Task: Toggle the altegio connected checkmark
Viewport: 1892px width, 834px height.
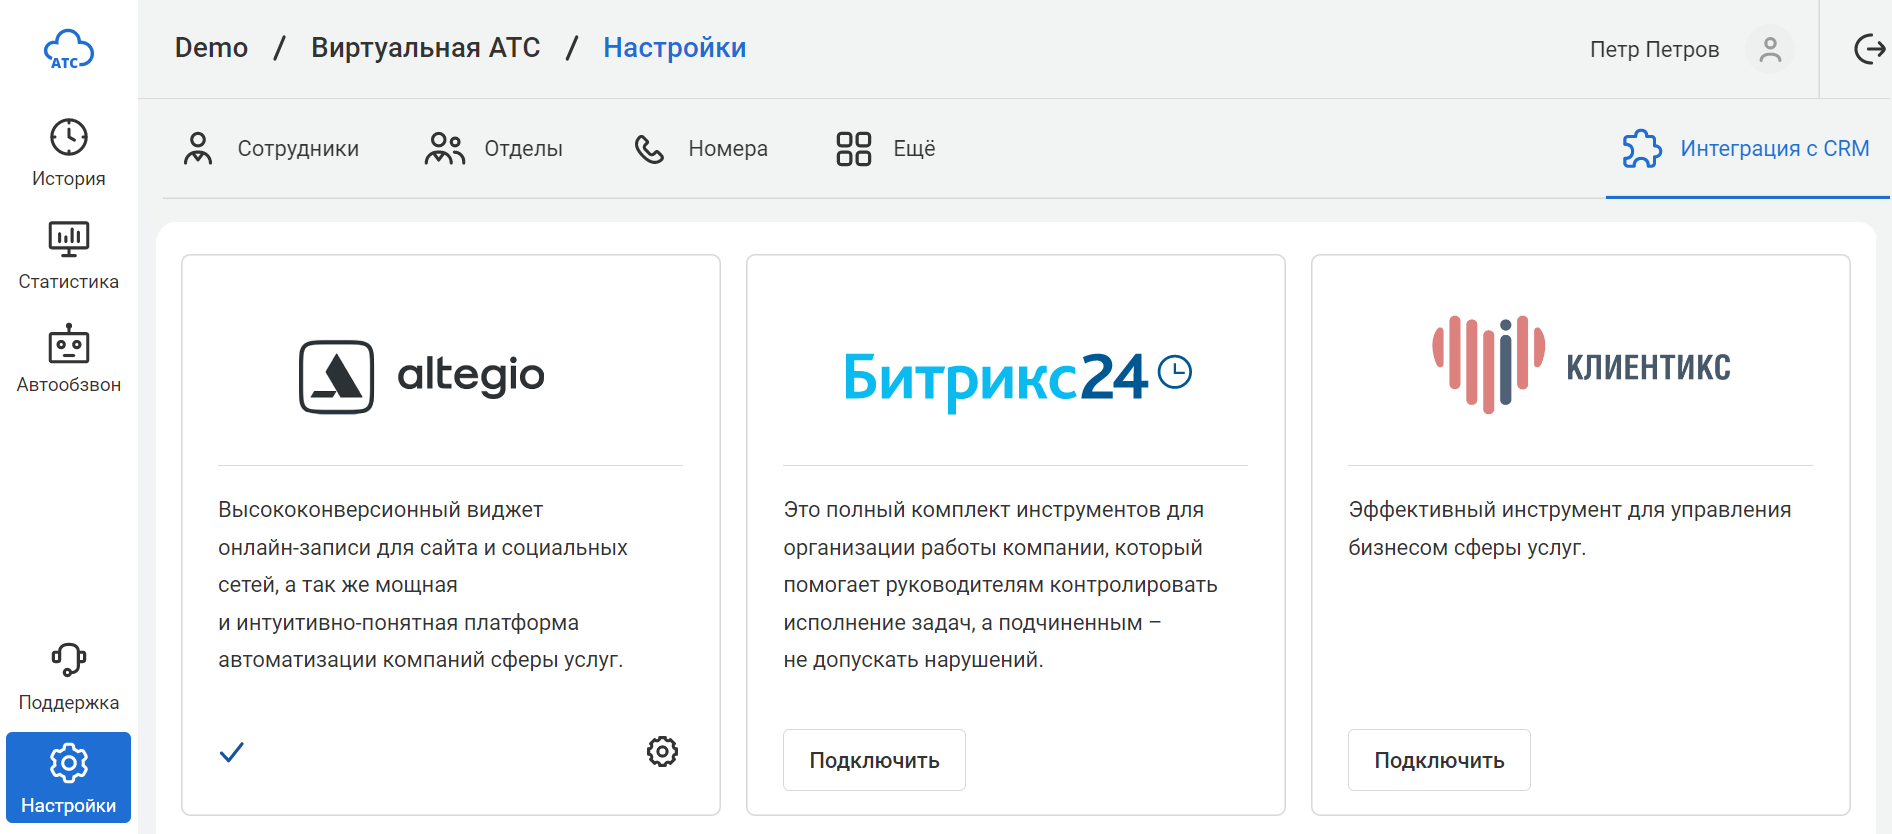Action: tap(232, 752)
